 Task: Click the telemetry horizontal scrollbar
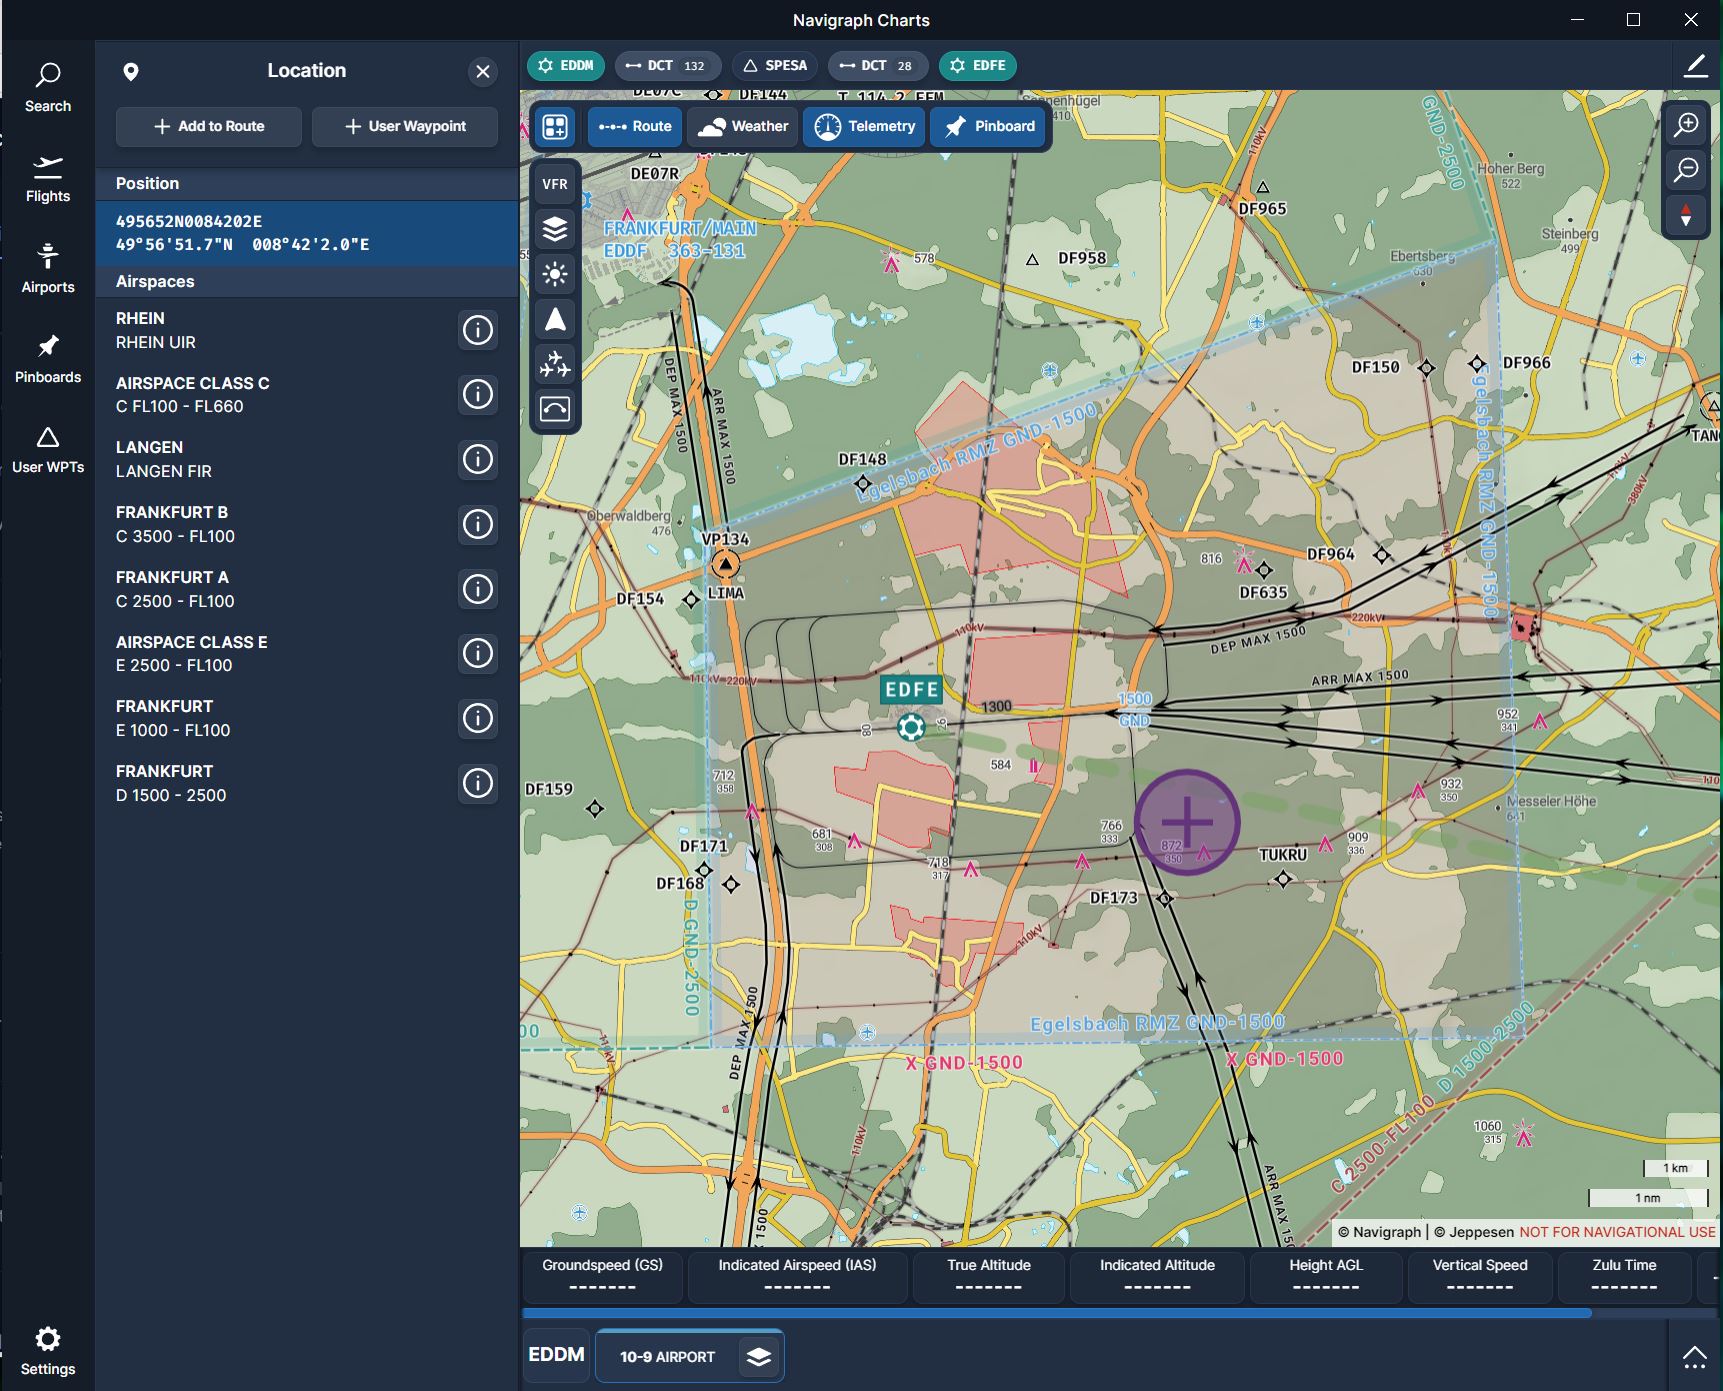point(1057,1313)
